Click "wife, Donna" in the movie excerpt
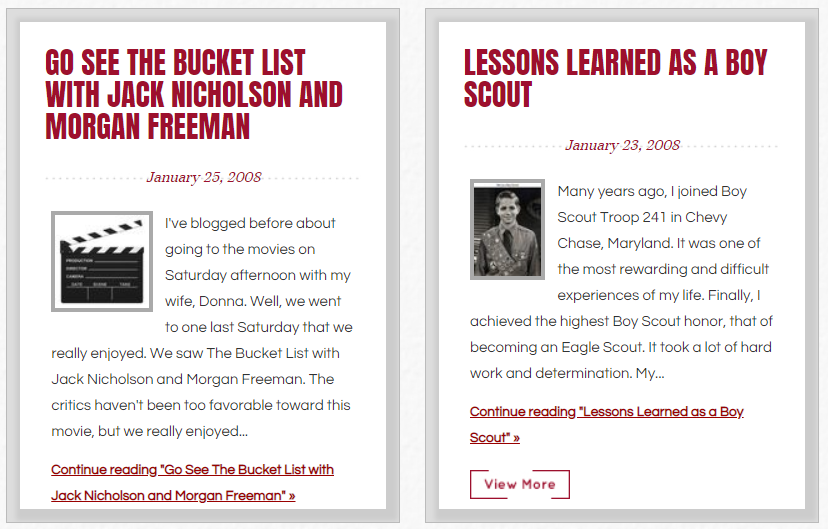 pos(202,301)
